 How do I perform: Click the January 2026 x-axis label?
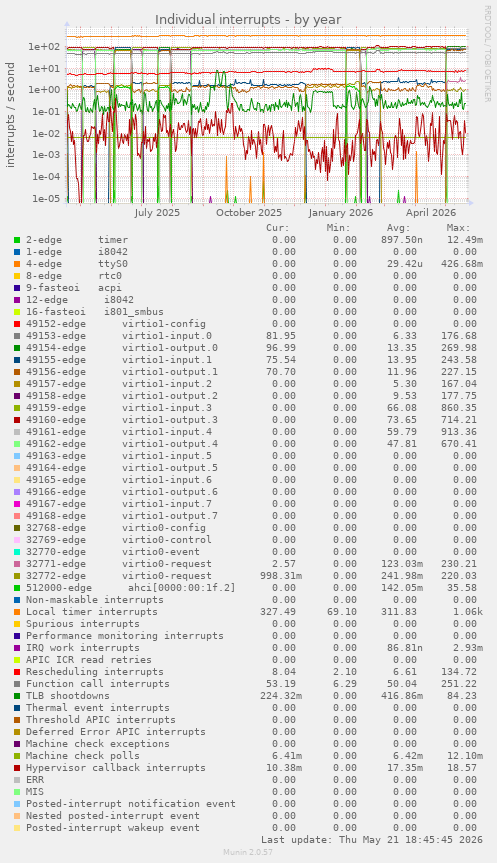341,212
